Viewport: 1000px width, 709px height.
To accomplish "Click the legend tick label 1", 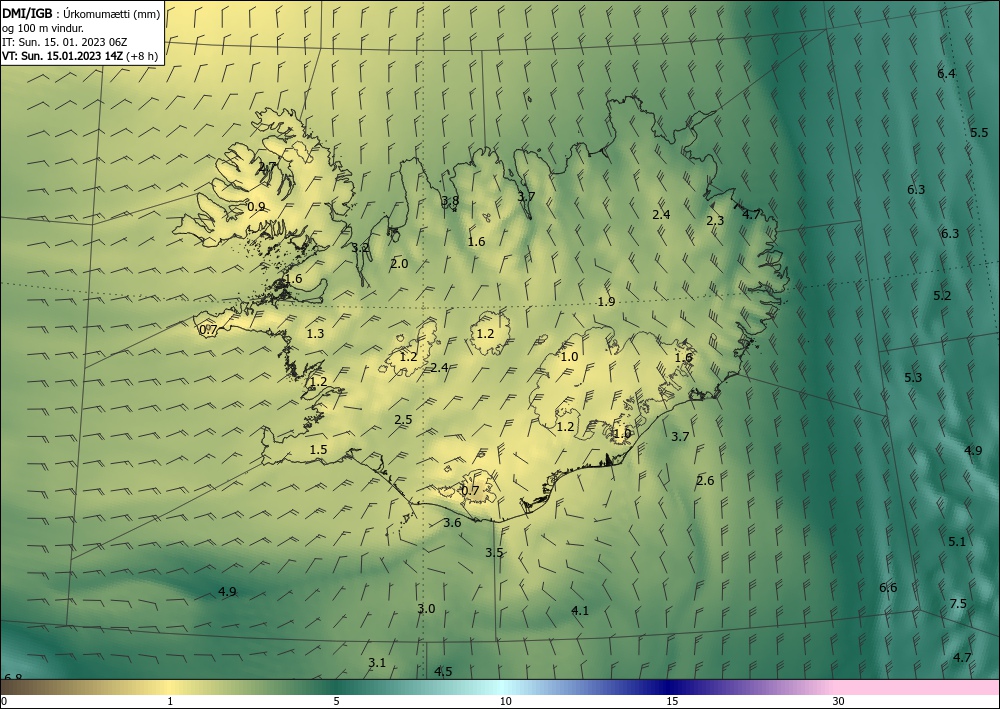I will [x=170, y=701].
